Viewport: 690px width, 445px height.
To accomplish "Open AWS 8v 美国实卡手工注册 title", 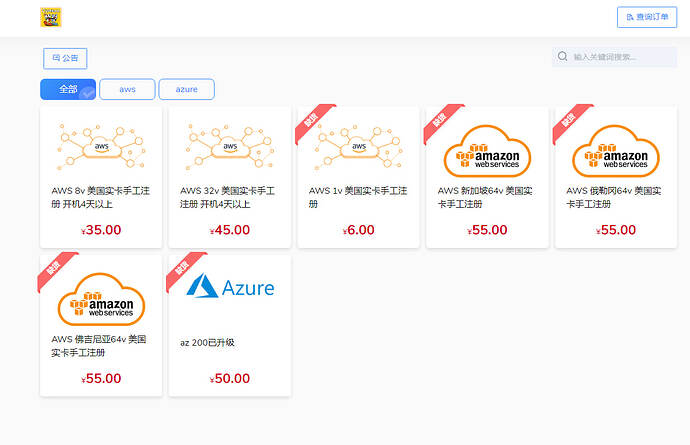I will click(101, 197).
